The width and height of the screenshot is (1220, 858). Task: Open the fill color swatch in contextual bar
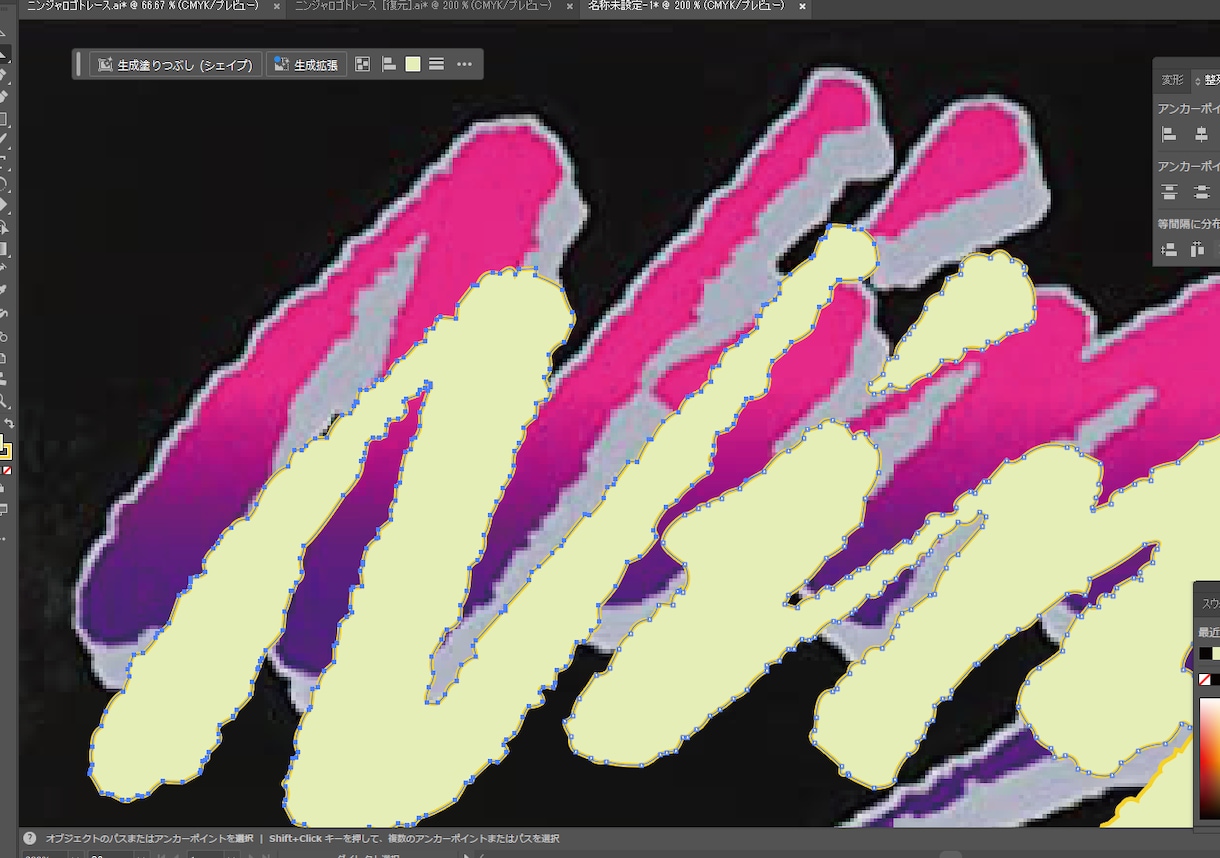point(413,65)
